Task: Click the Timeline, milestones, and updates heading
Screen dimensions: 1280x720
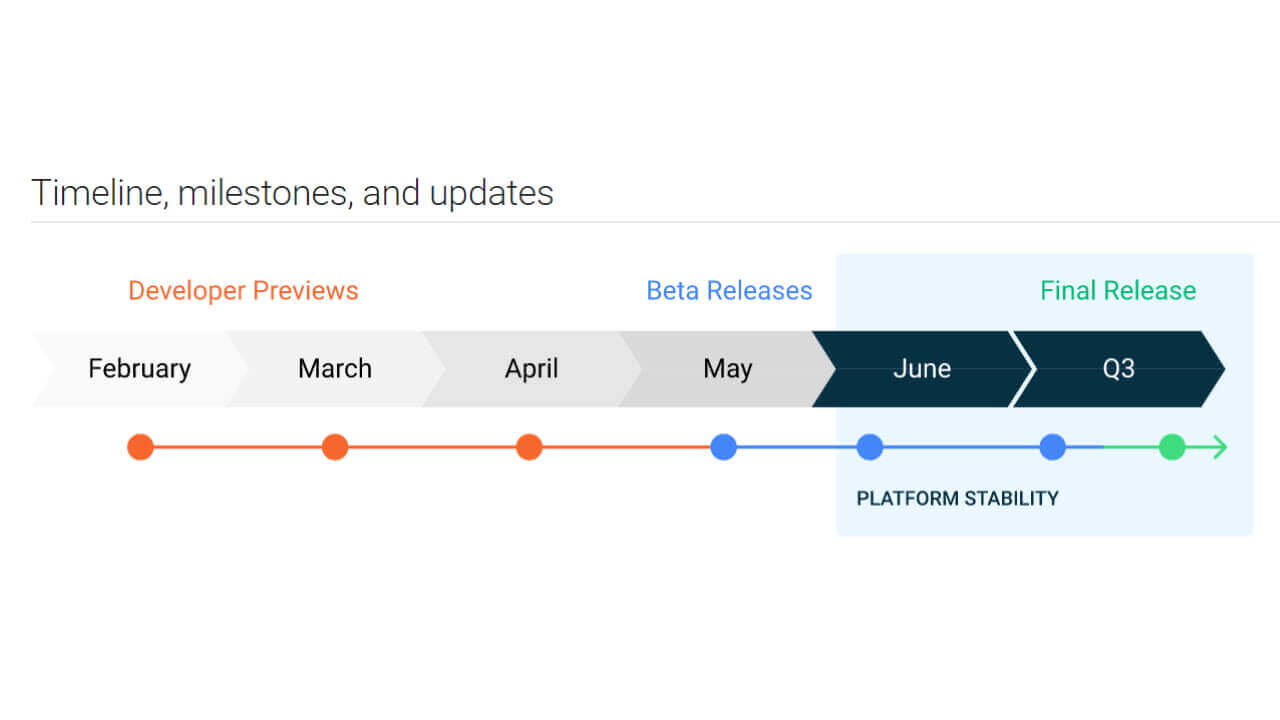Action: [x=292, y=192]
